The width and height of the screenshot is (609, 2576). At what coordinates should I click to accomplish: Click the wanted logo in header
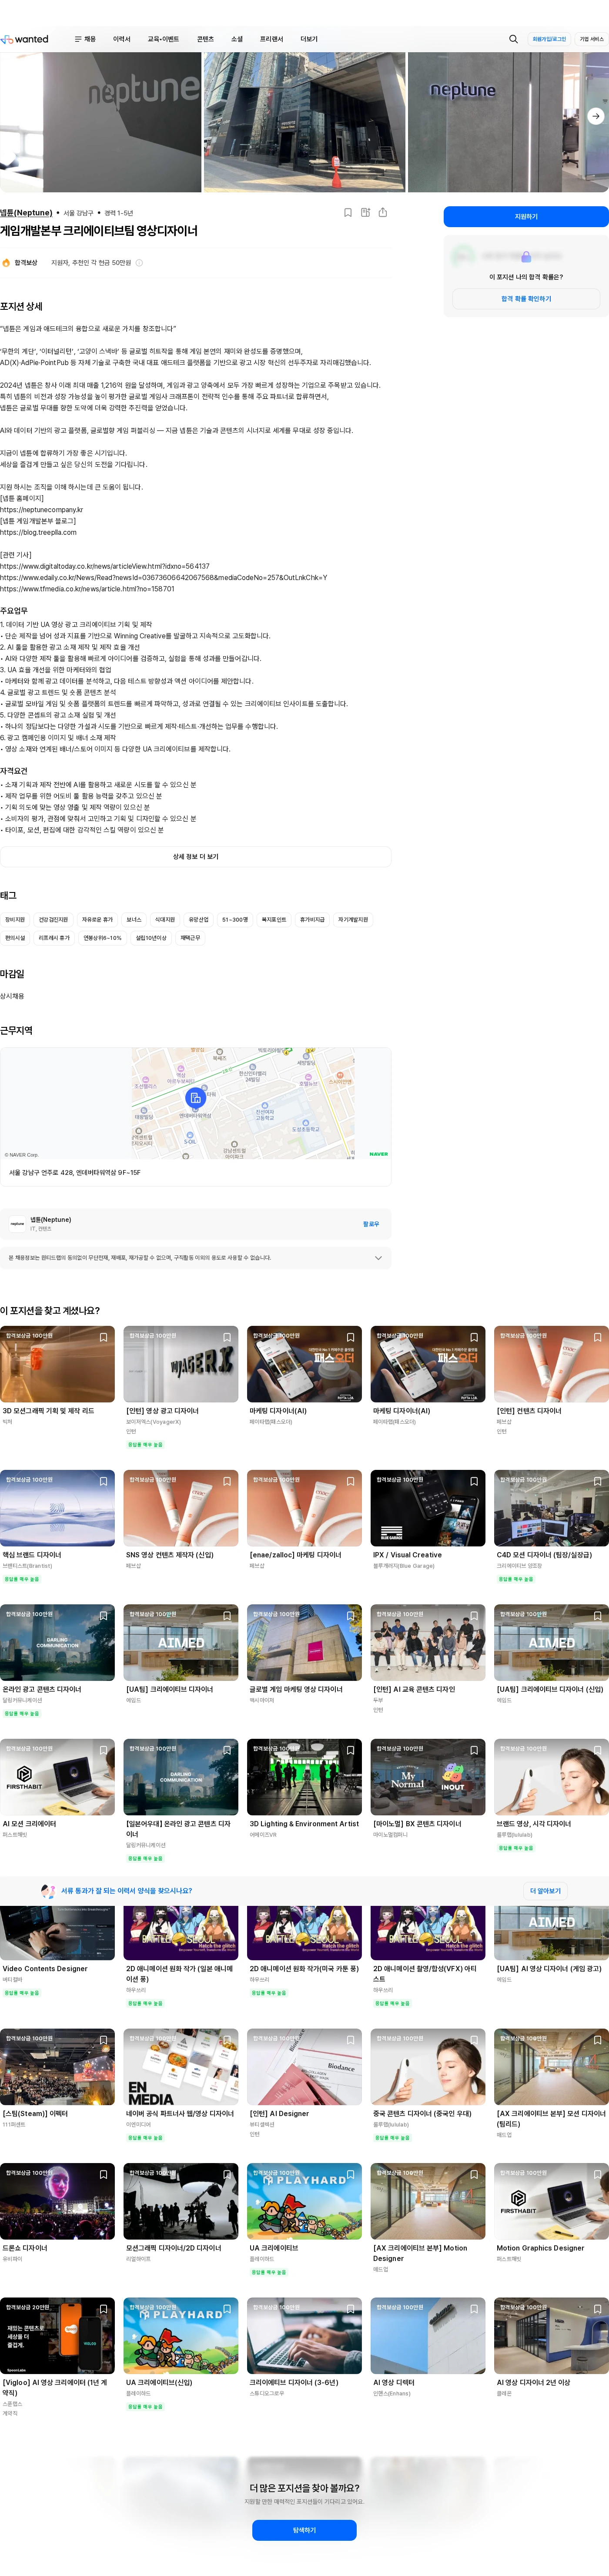tap(25, 39)
